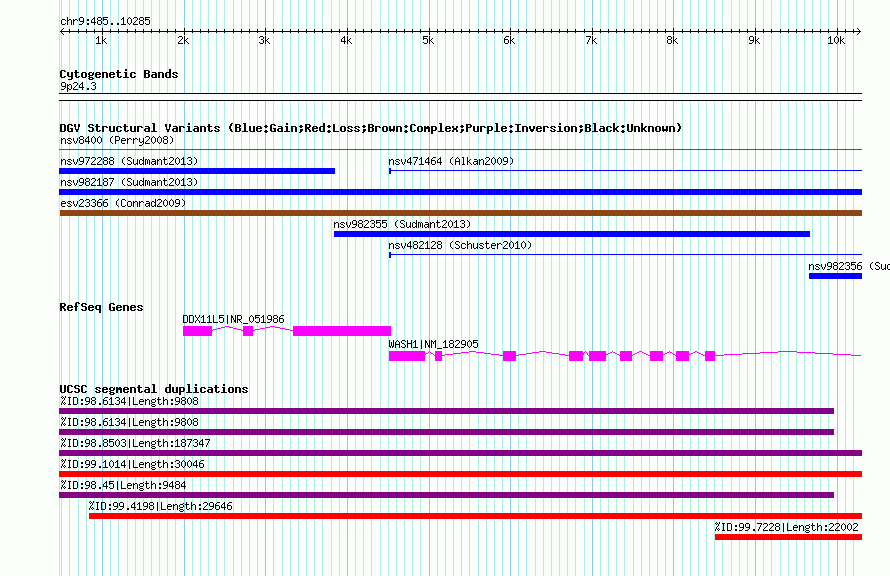Click the first %ID:98.6134|Length:9808 label
The height and width of the screenshot is (576, 890).
click(129, 401)
